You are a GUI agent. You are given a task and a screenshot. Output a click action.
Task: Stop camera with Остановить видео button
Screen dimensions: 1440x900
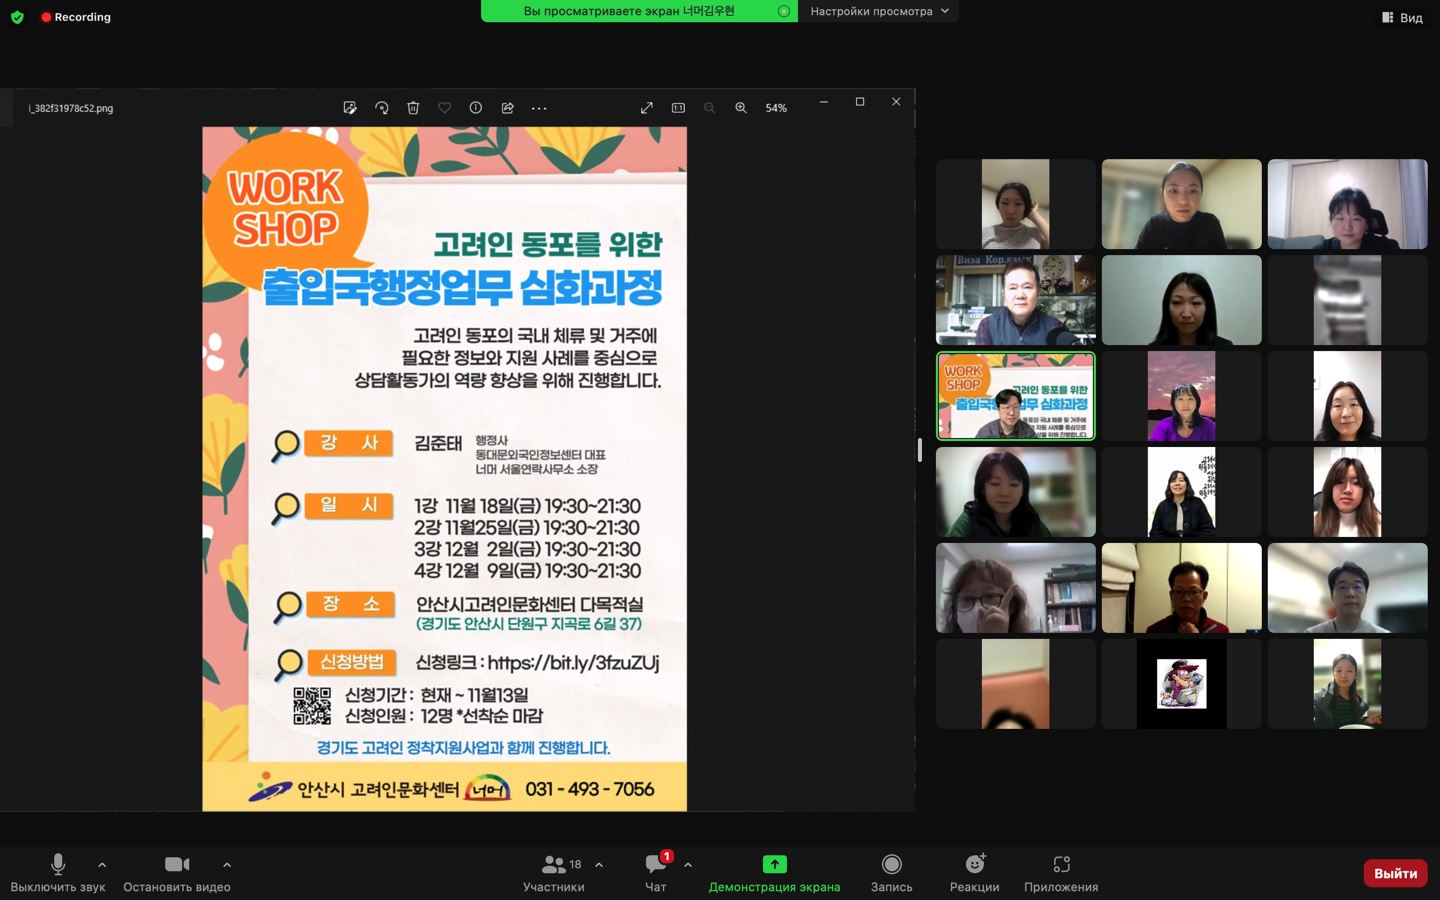coord(177,872)
